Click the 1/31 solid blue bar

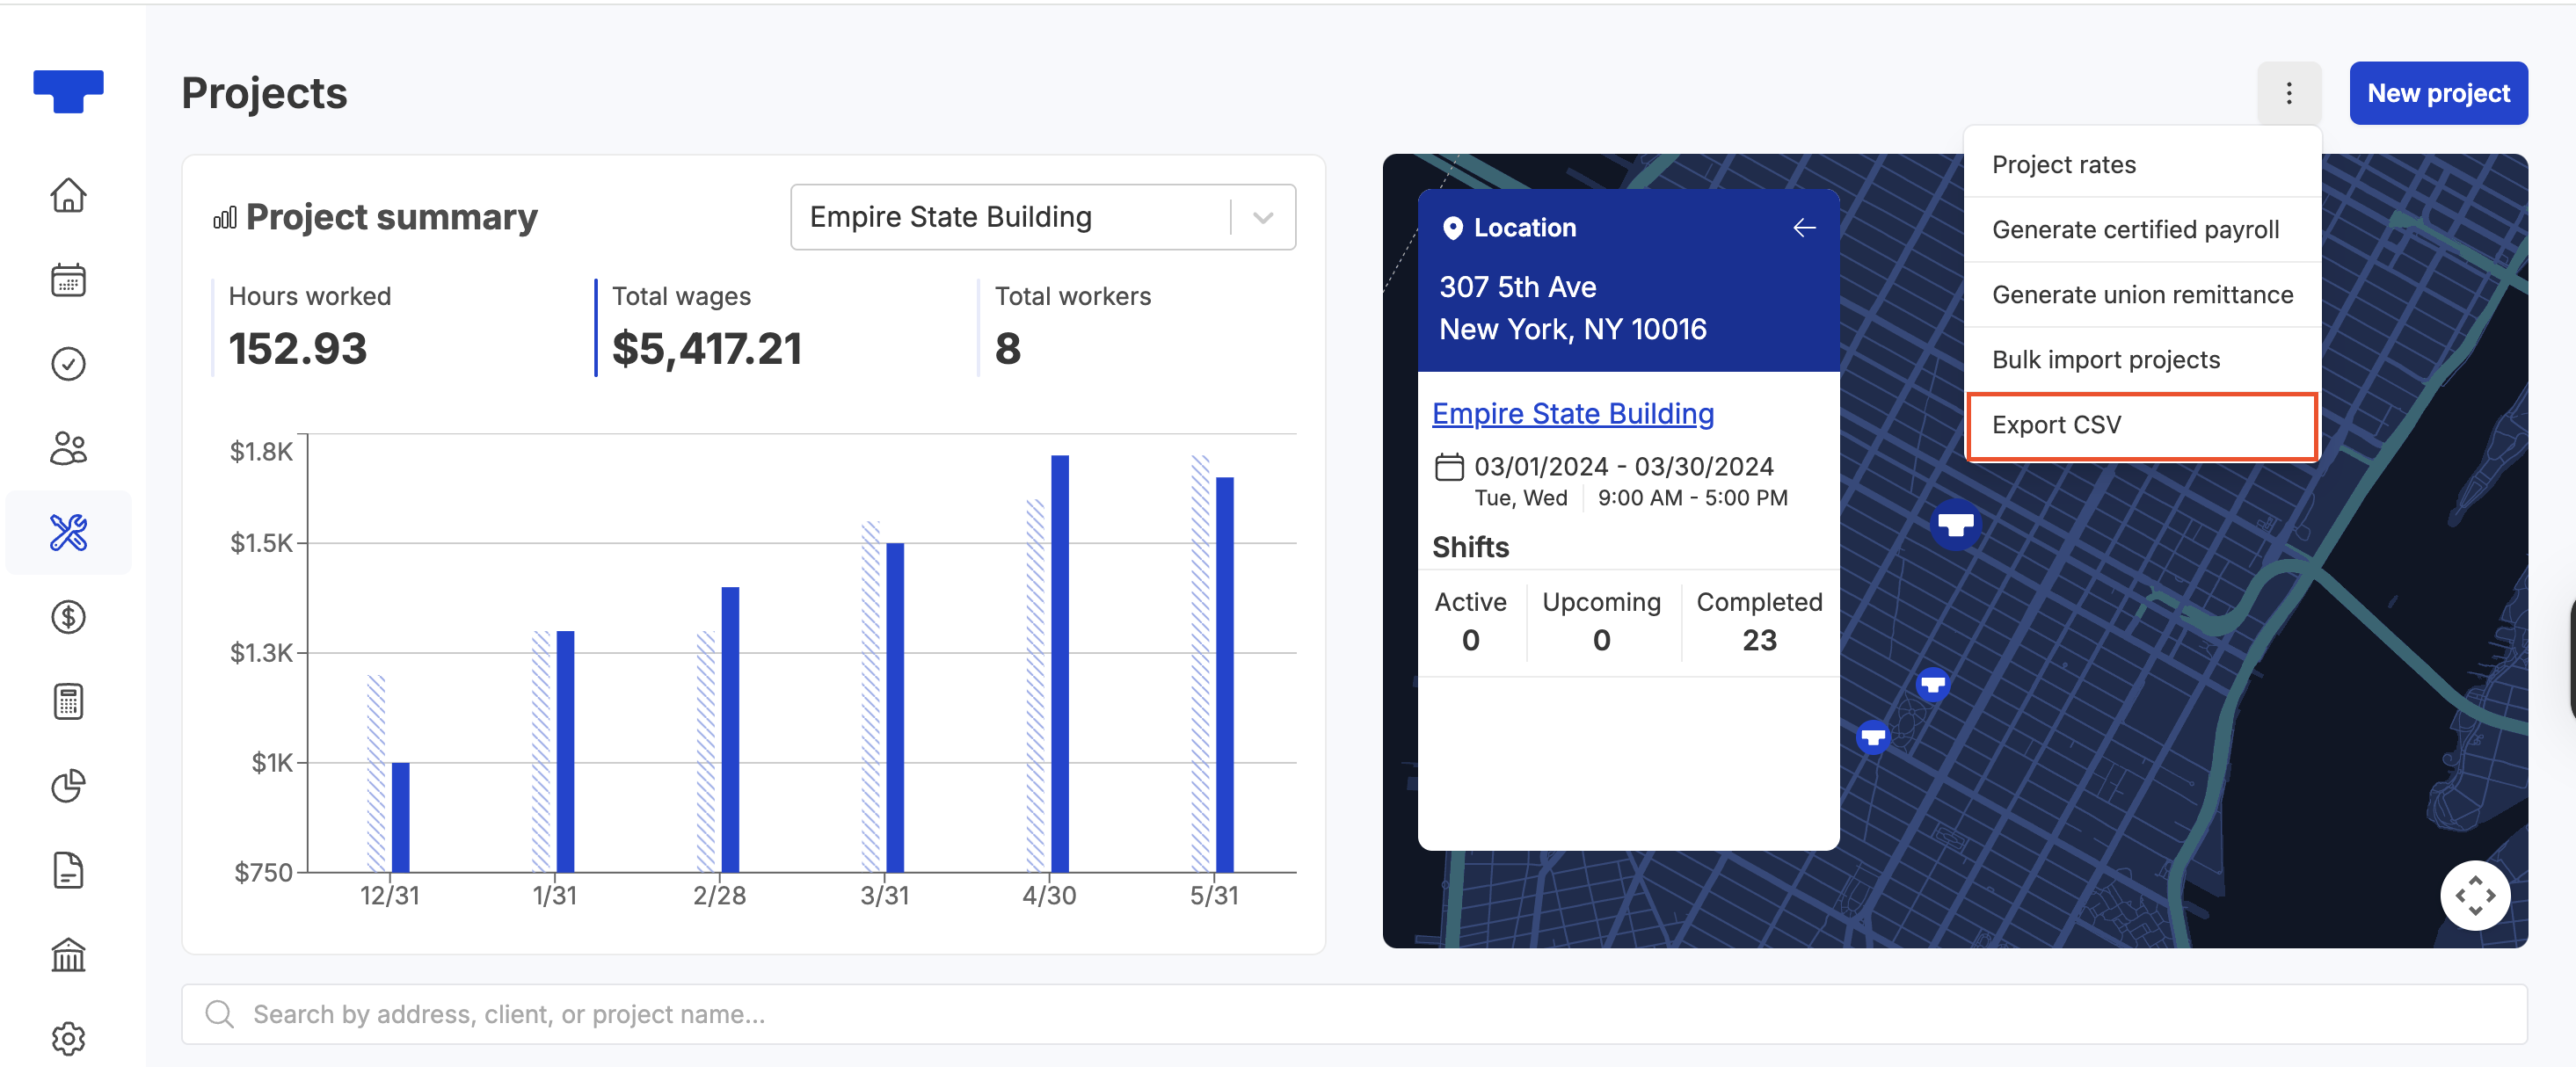(x=565, y=752)
